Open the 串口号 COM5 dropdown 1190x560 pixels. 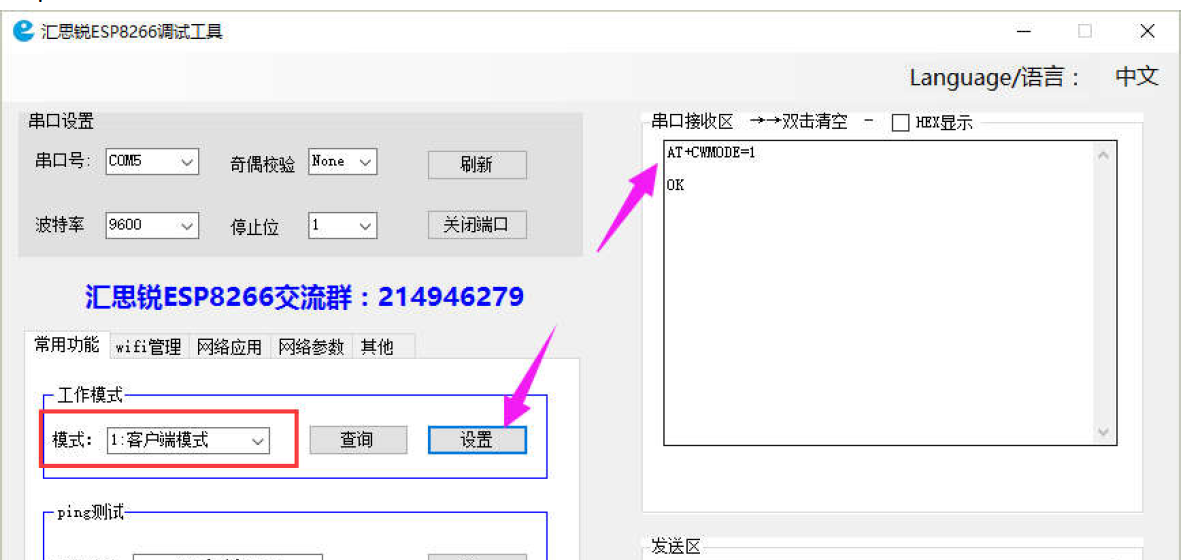coord(152,162)
